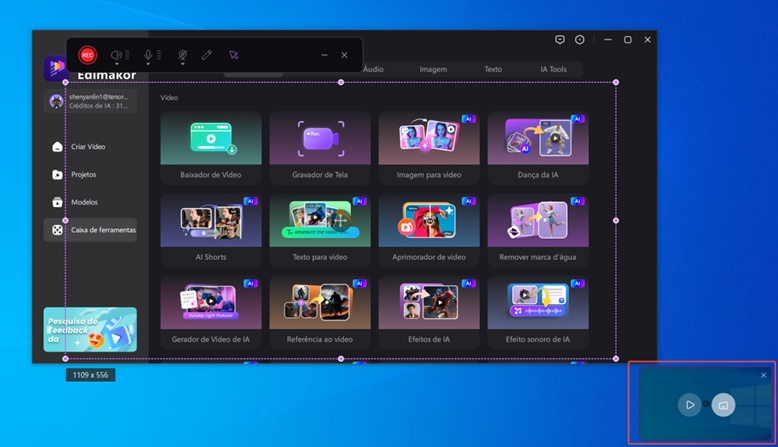Open the hexagon settings icon in title bar
Viewport: 778px width, 447px height.
coord(580,40)
